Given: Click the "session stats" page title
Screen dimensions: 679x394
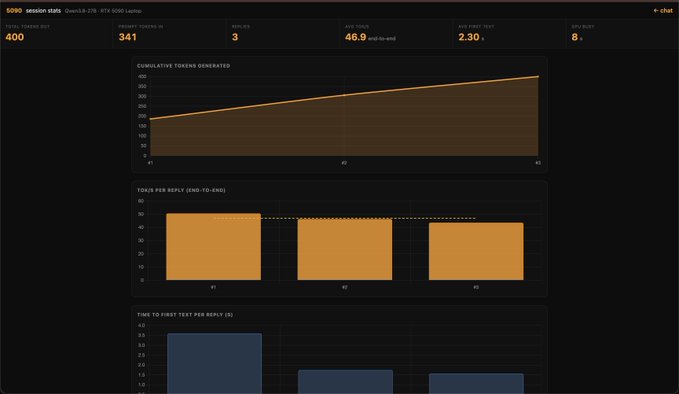Looking at the screenshot, I should click(43, 10).
